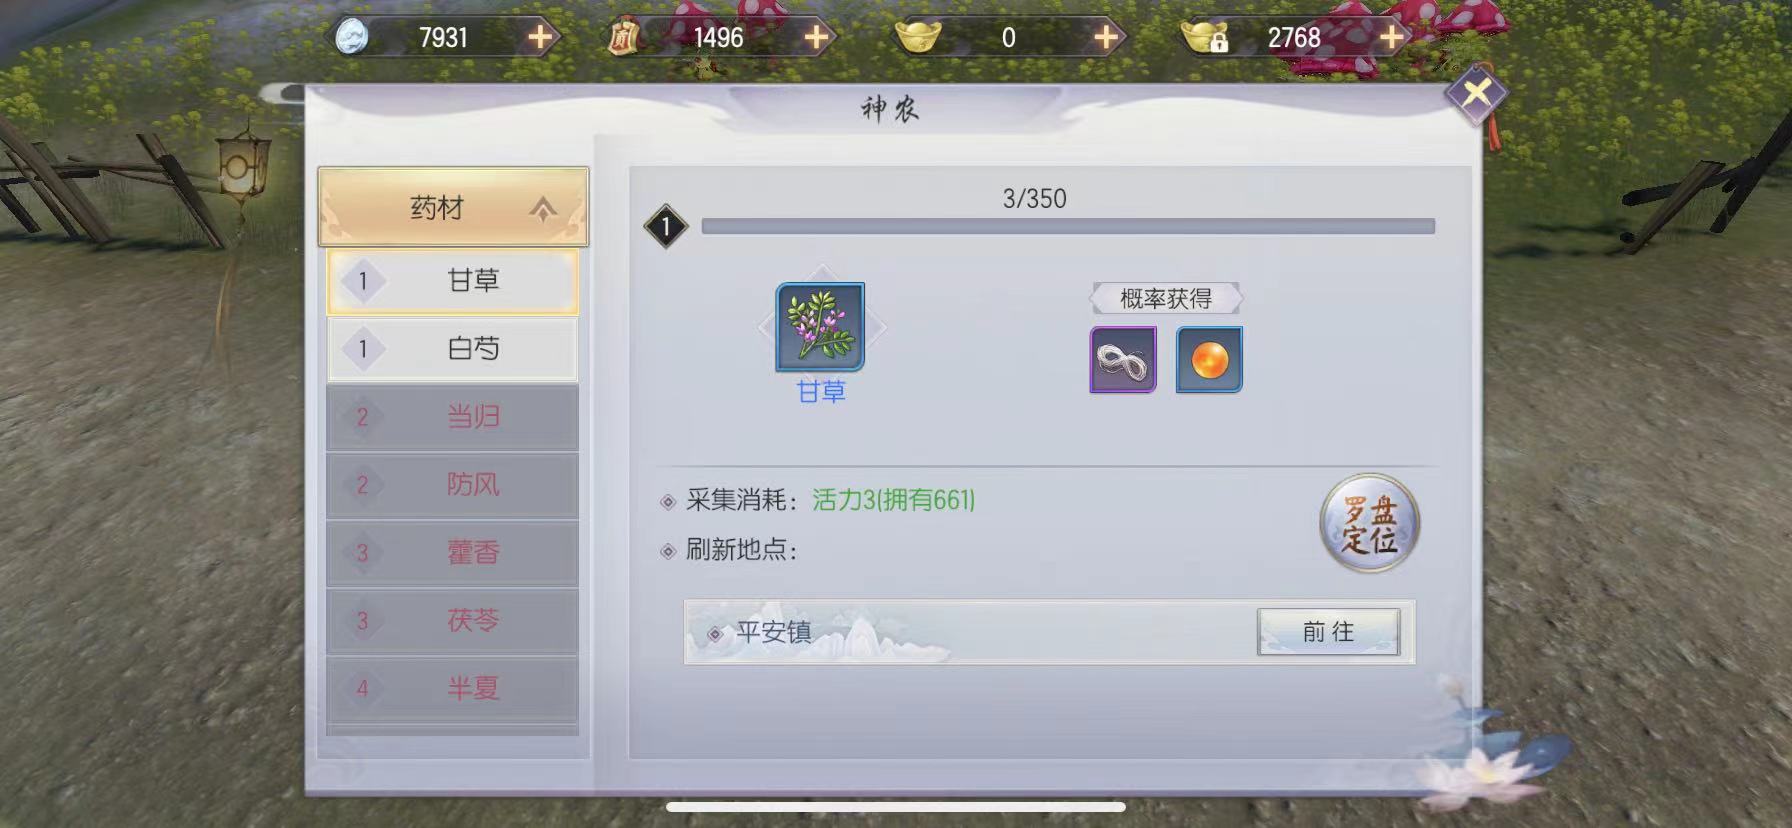
Task: Tap the orange orb reward icon
Action: coord(1209,359)
